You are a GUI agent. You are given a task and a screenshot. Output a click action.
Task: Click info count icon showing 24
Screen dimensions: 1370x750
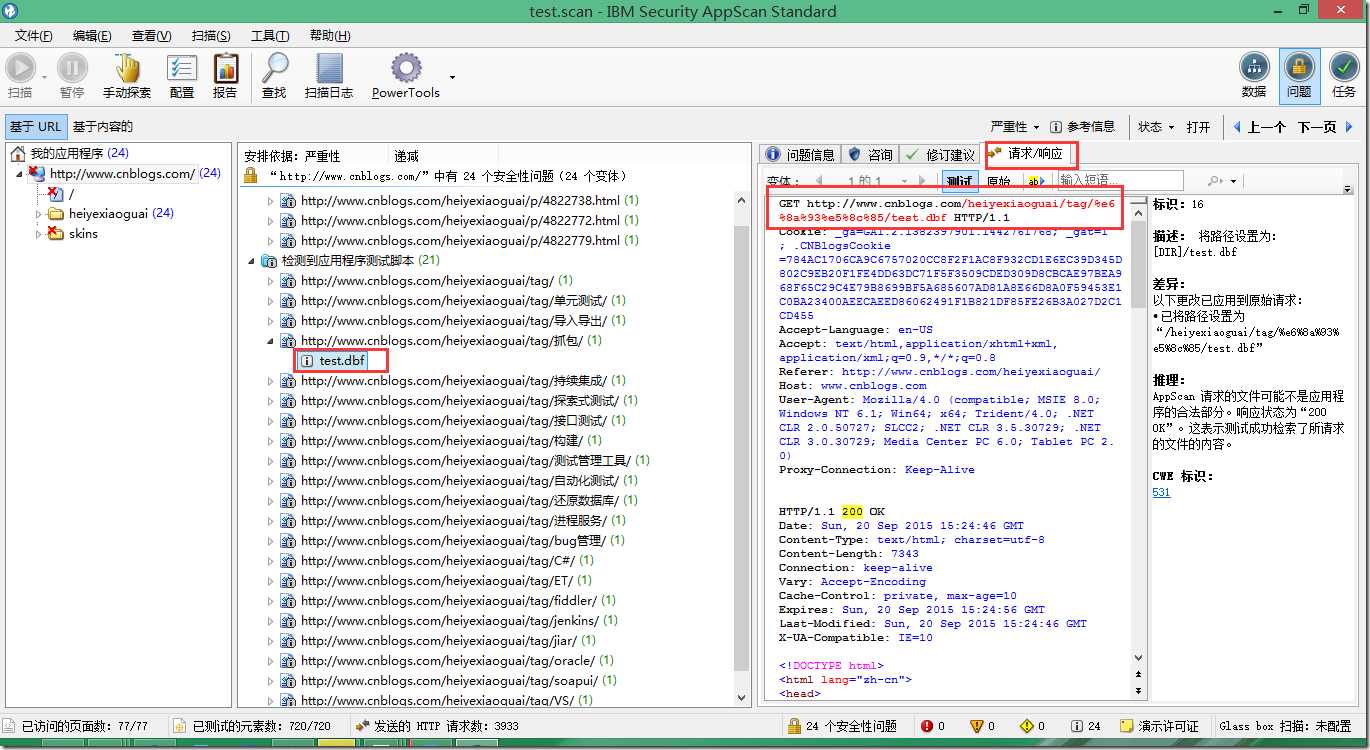(x=1076, y=726)
